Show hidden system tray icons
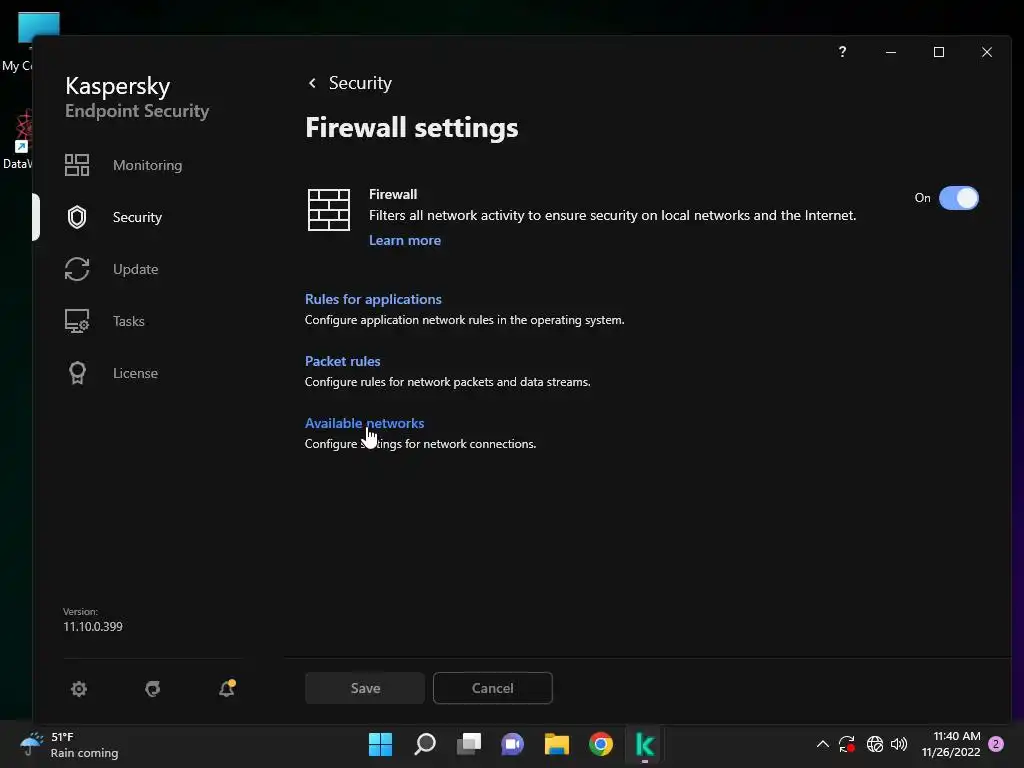The image size is (1024, 768). click(823, 744)
